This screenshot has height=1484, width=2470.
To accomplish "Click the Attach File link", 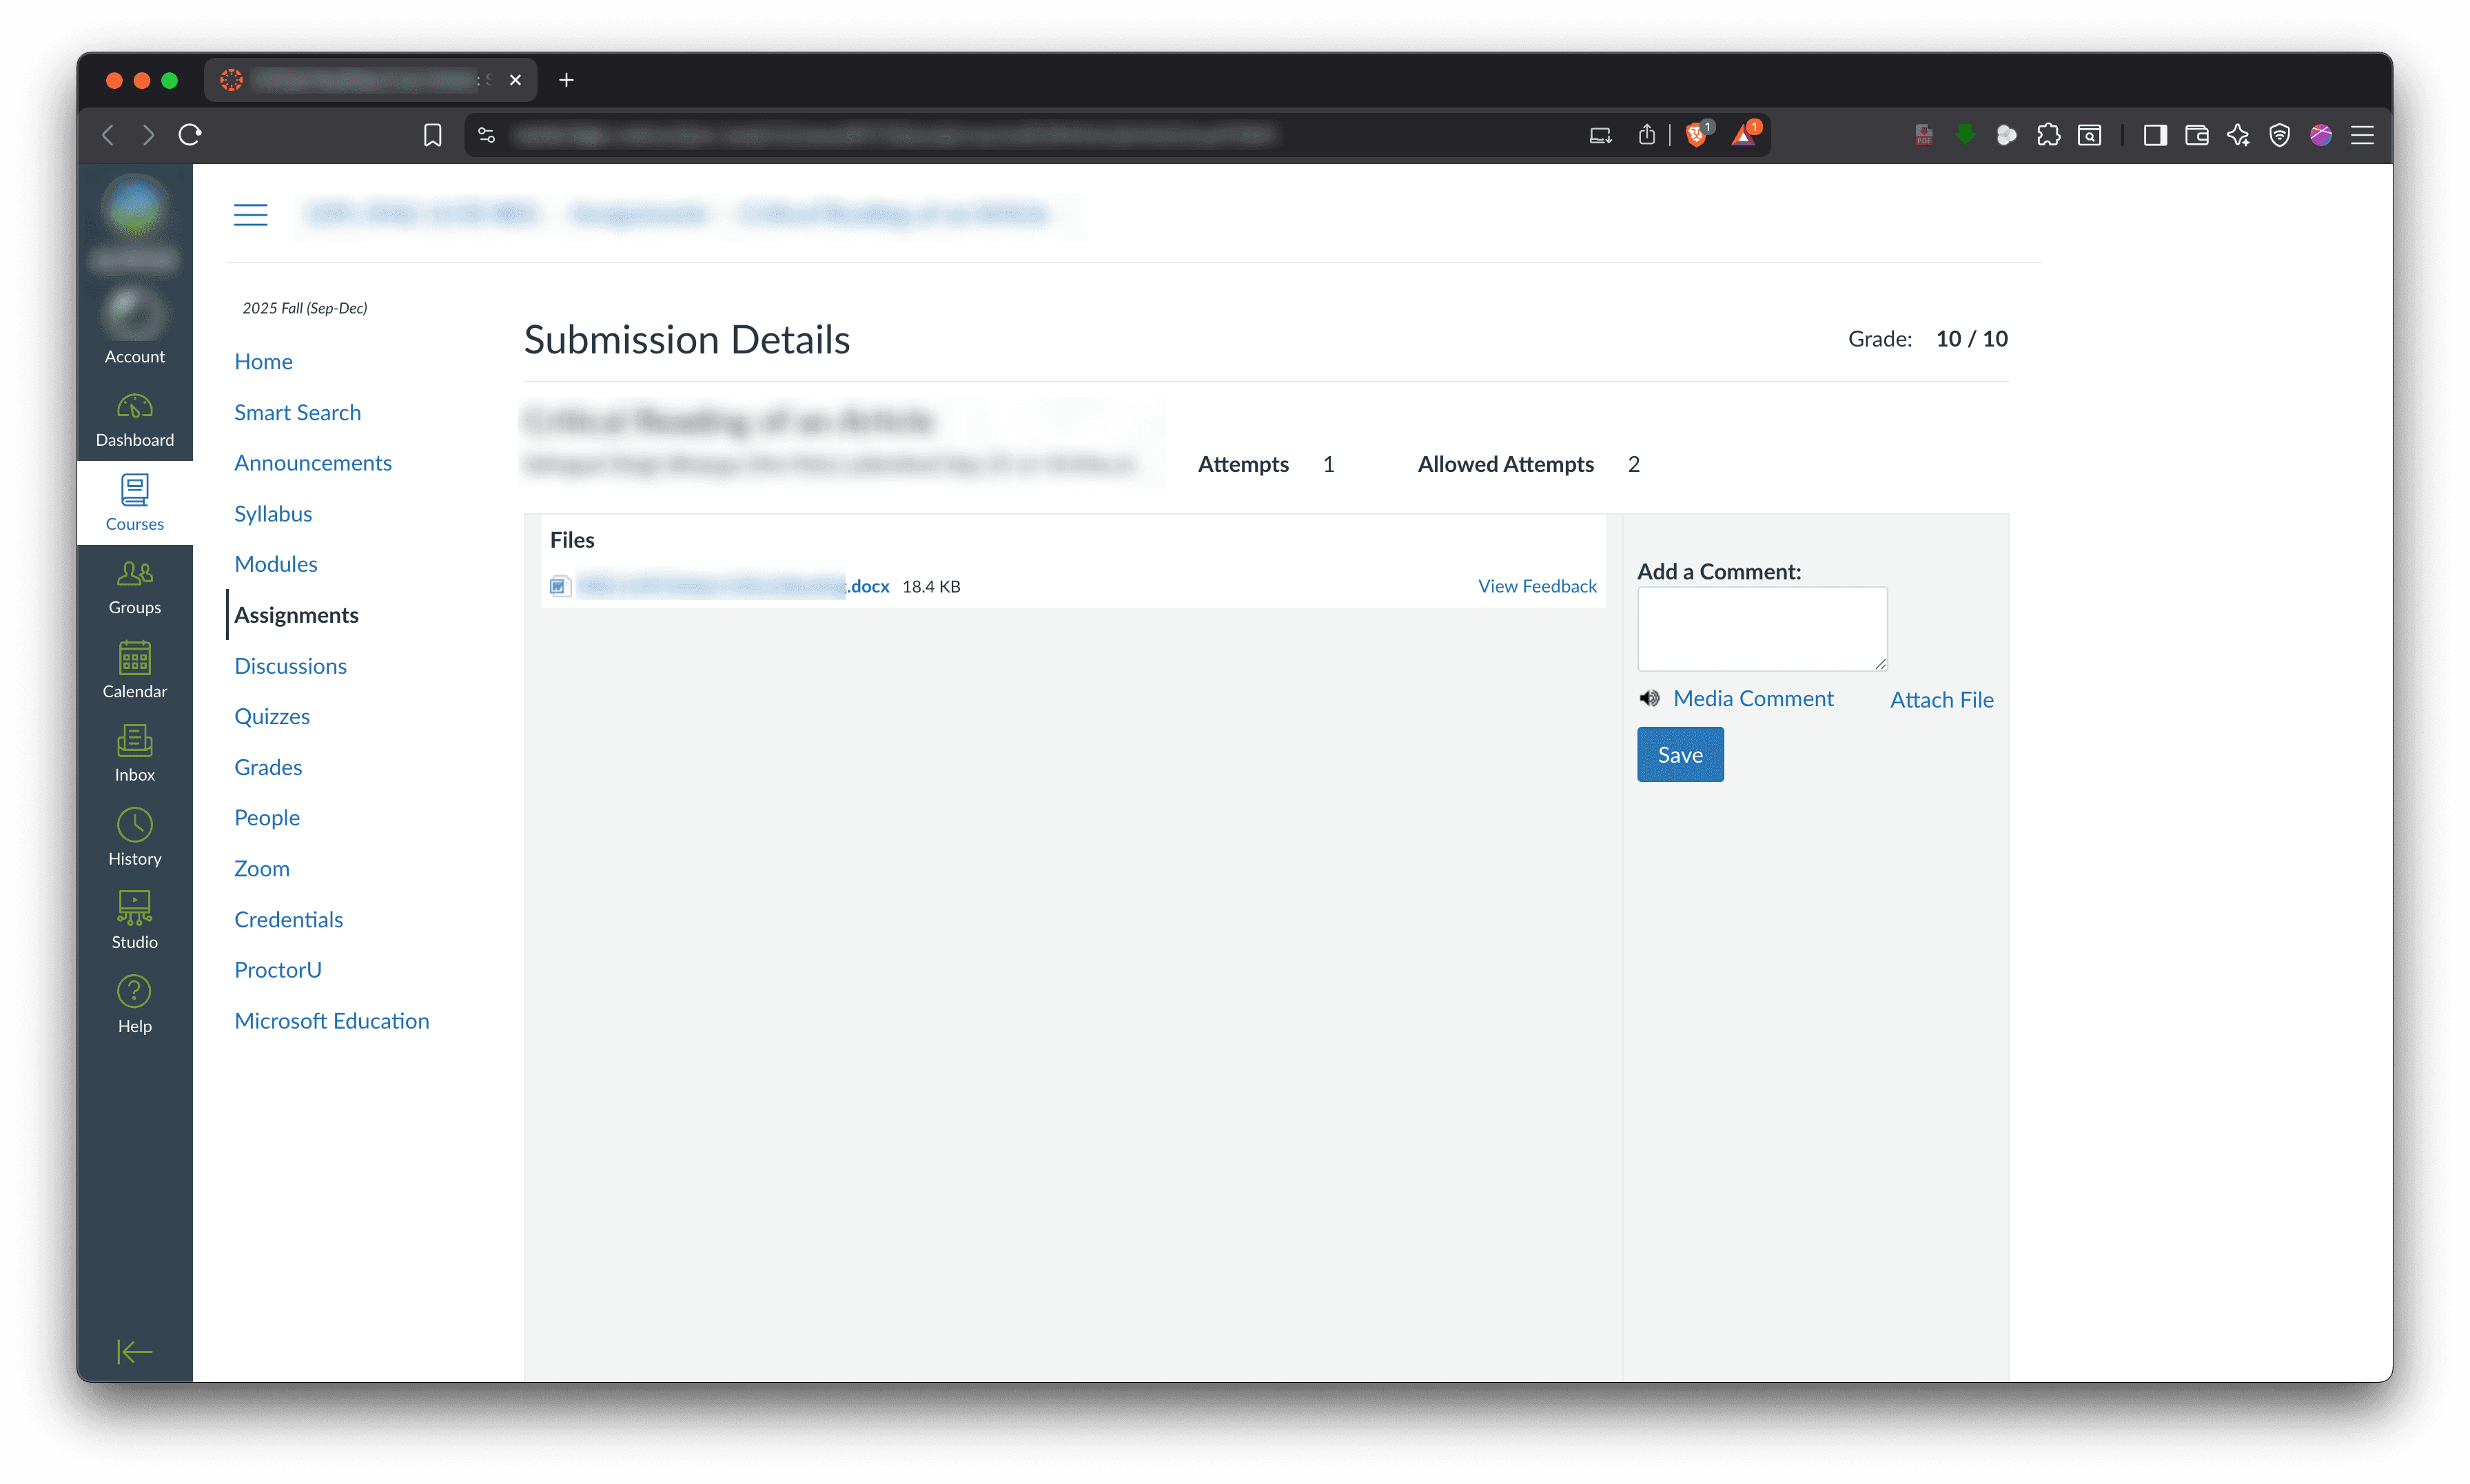I will (1941, 700).
